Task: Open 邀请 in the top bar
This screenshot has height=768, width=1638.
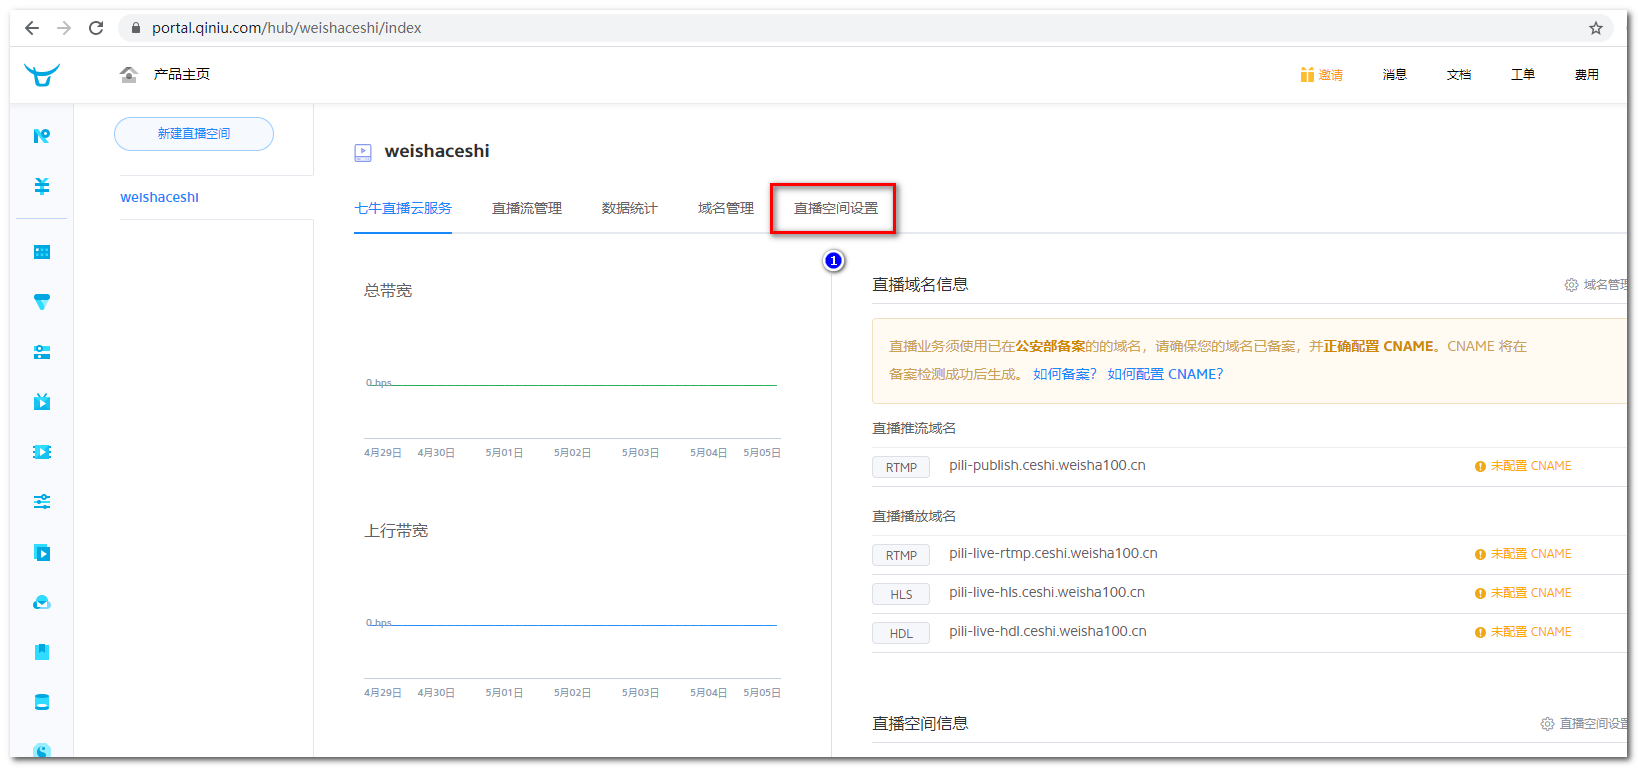Action: (x=1331, y=75)
